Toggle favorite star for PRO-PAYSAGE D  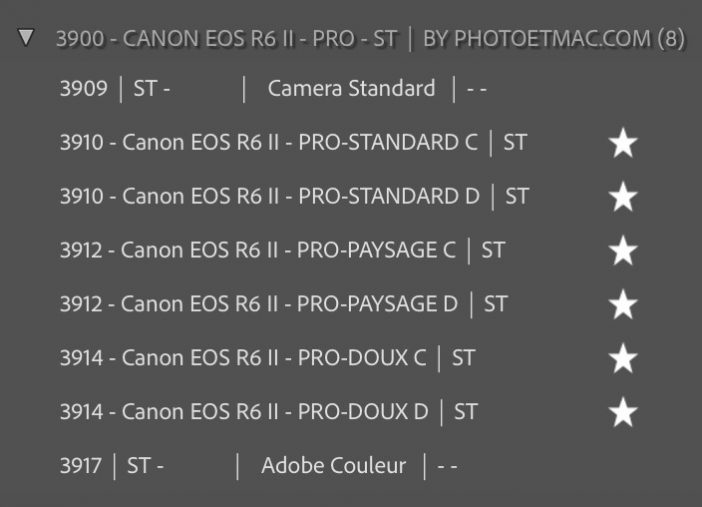pos(623,305)
